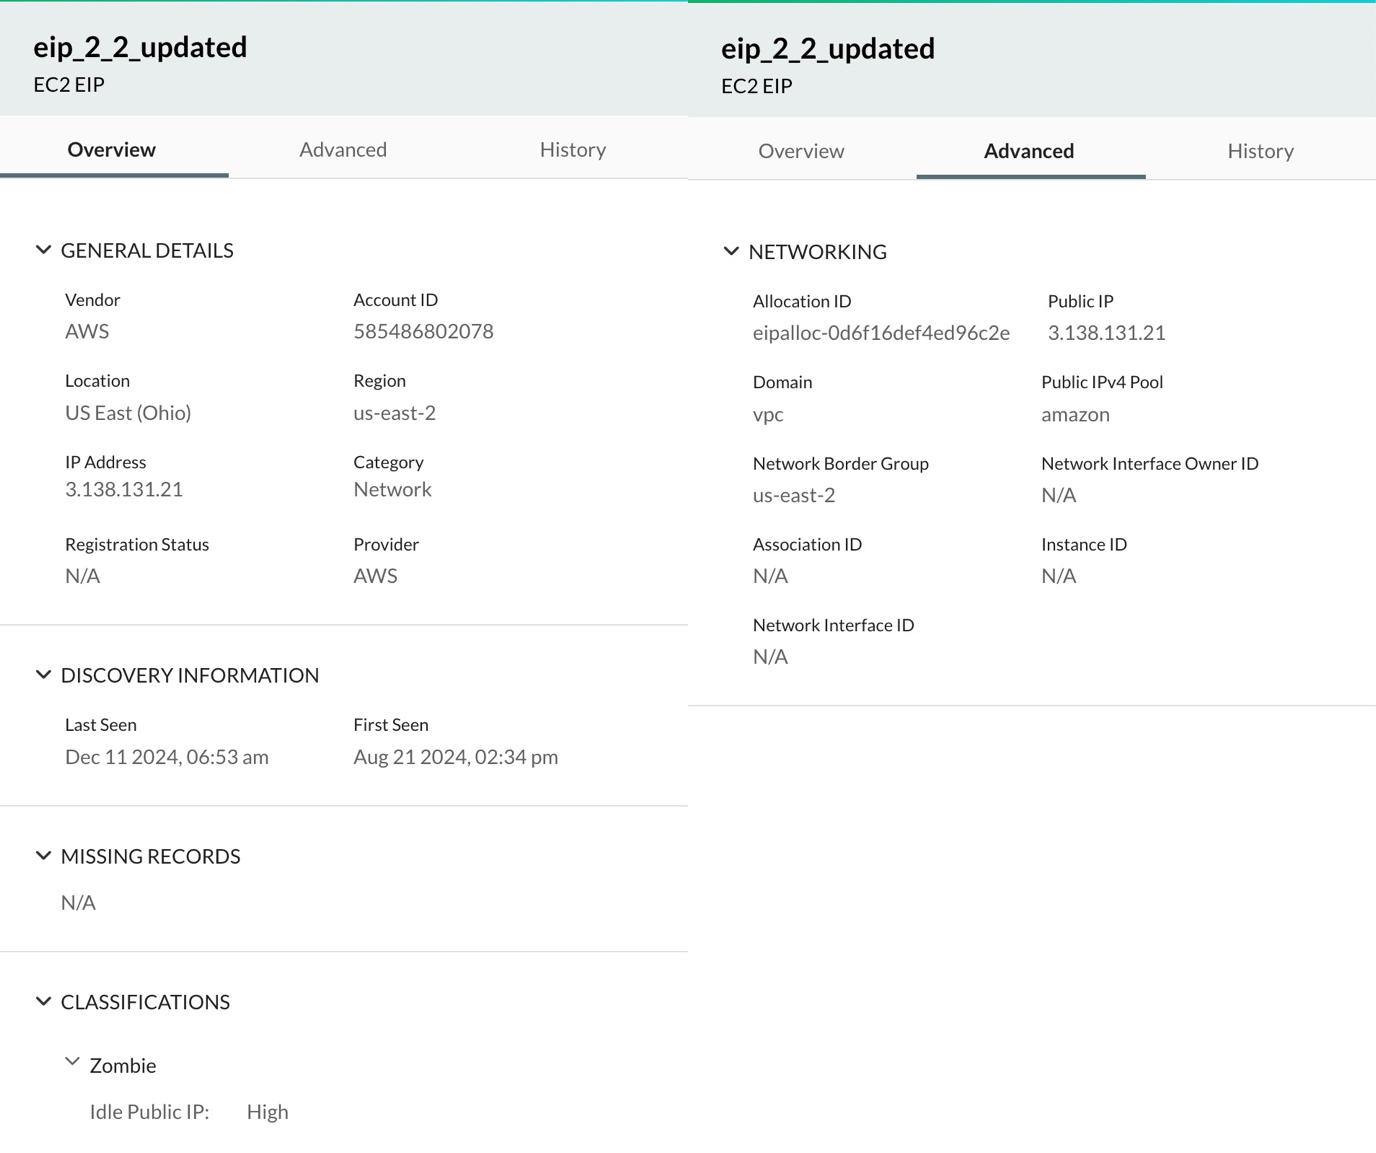Collapse the Networking section chevron
The image size is (1376, 1153).
(731, 251)
